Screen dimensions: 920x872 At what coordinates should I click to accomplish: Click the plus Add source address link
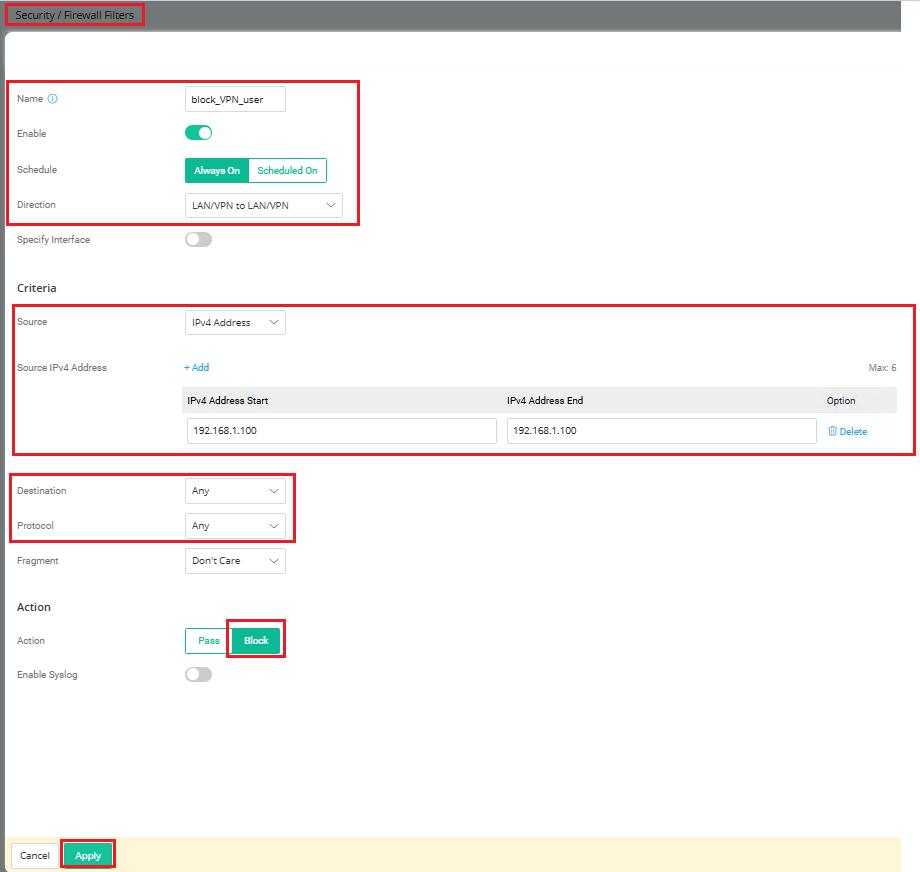pos(196,368)
